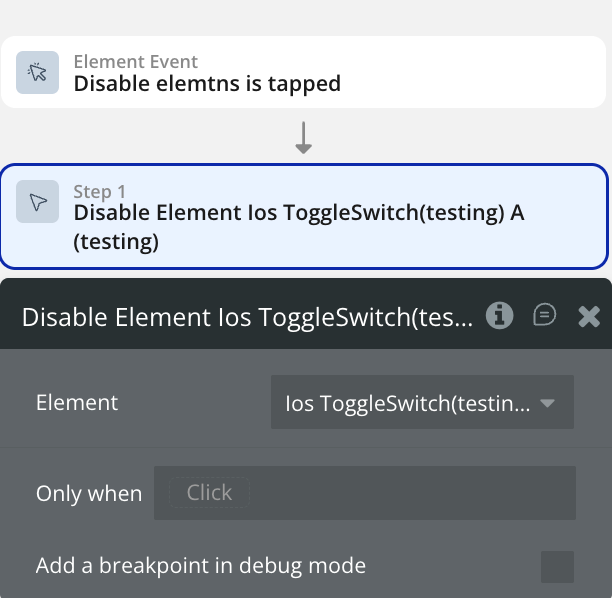Close the Disable Element properties panel

tap(589, 317)
